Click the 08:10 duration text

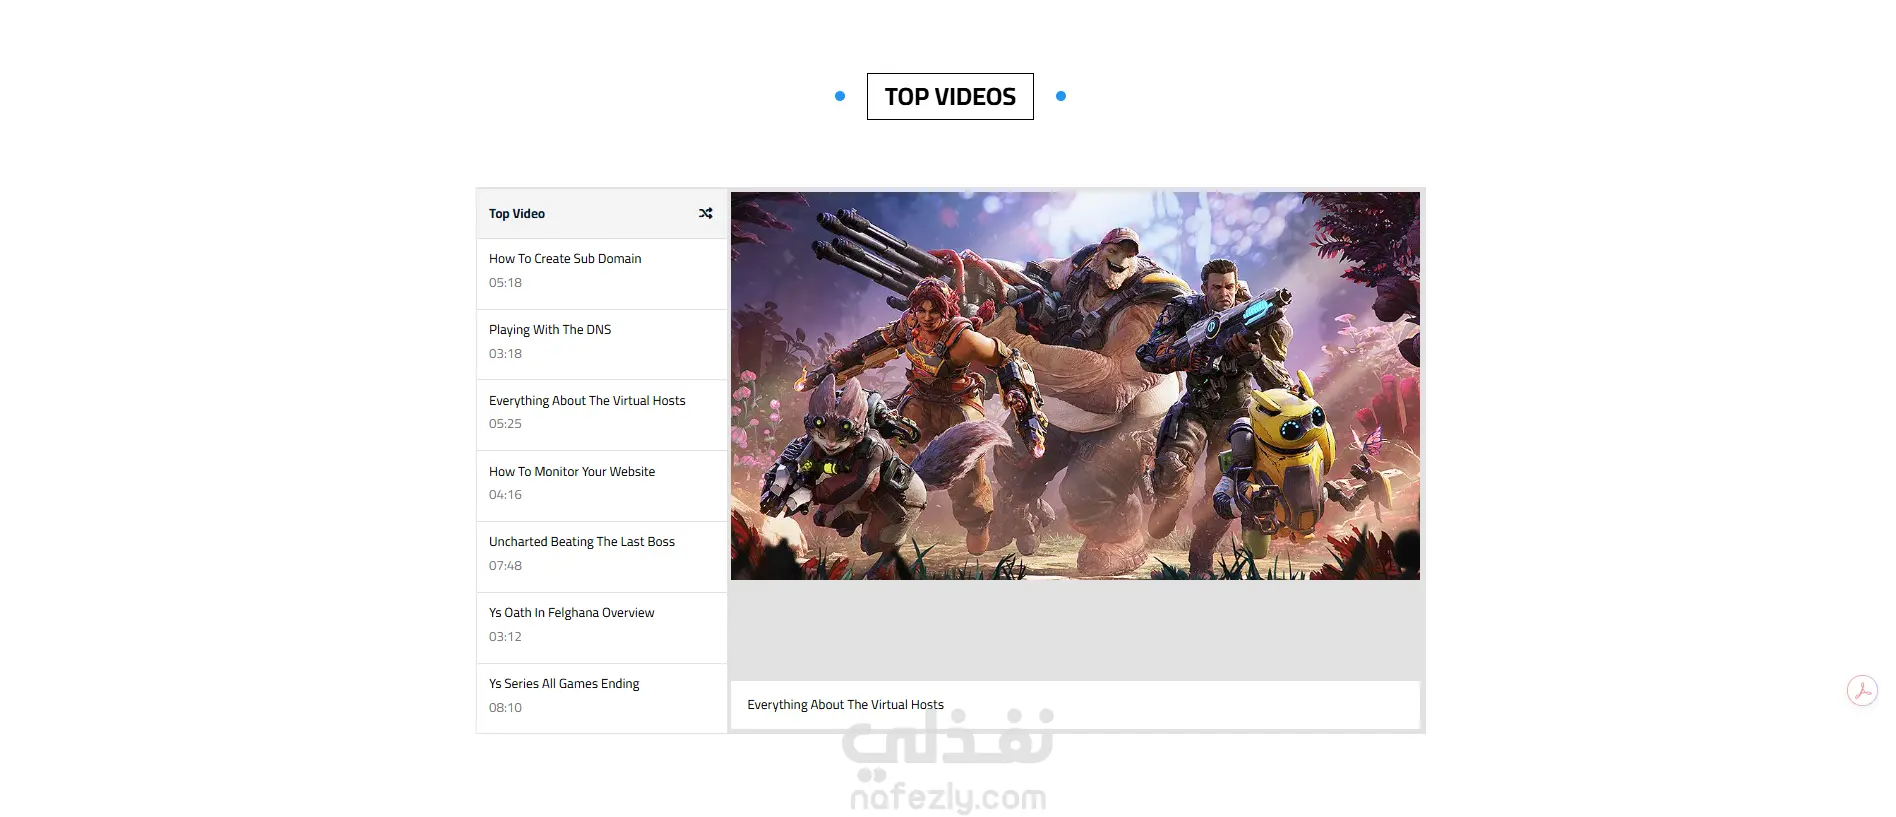click(x=505, y=707)
